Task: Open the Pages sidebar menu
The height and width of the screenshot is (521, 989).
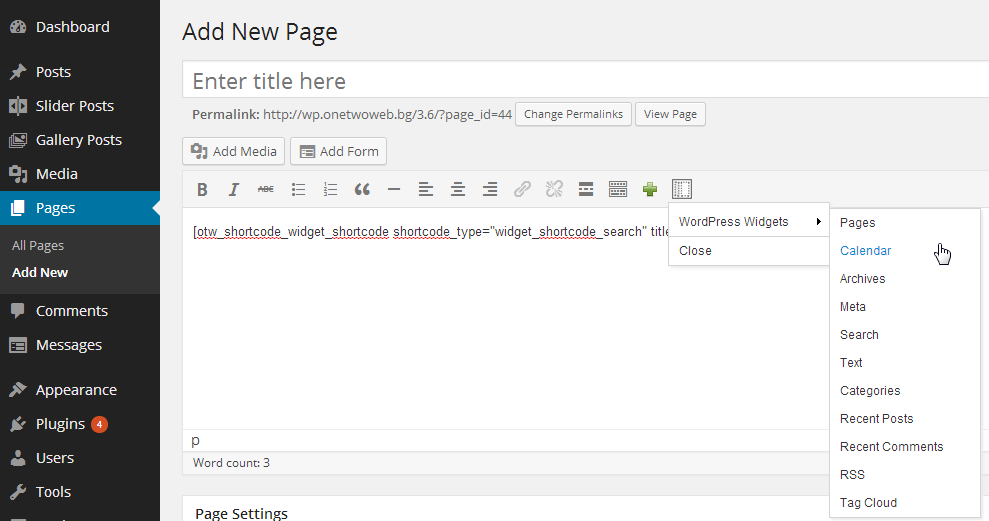Action: point(79,208)
